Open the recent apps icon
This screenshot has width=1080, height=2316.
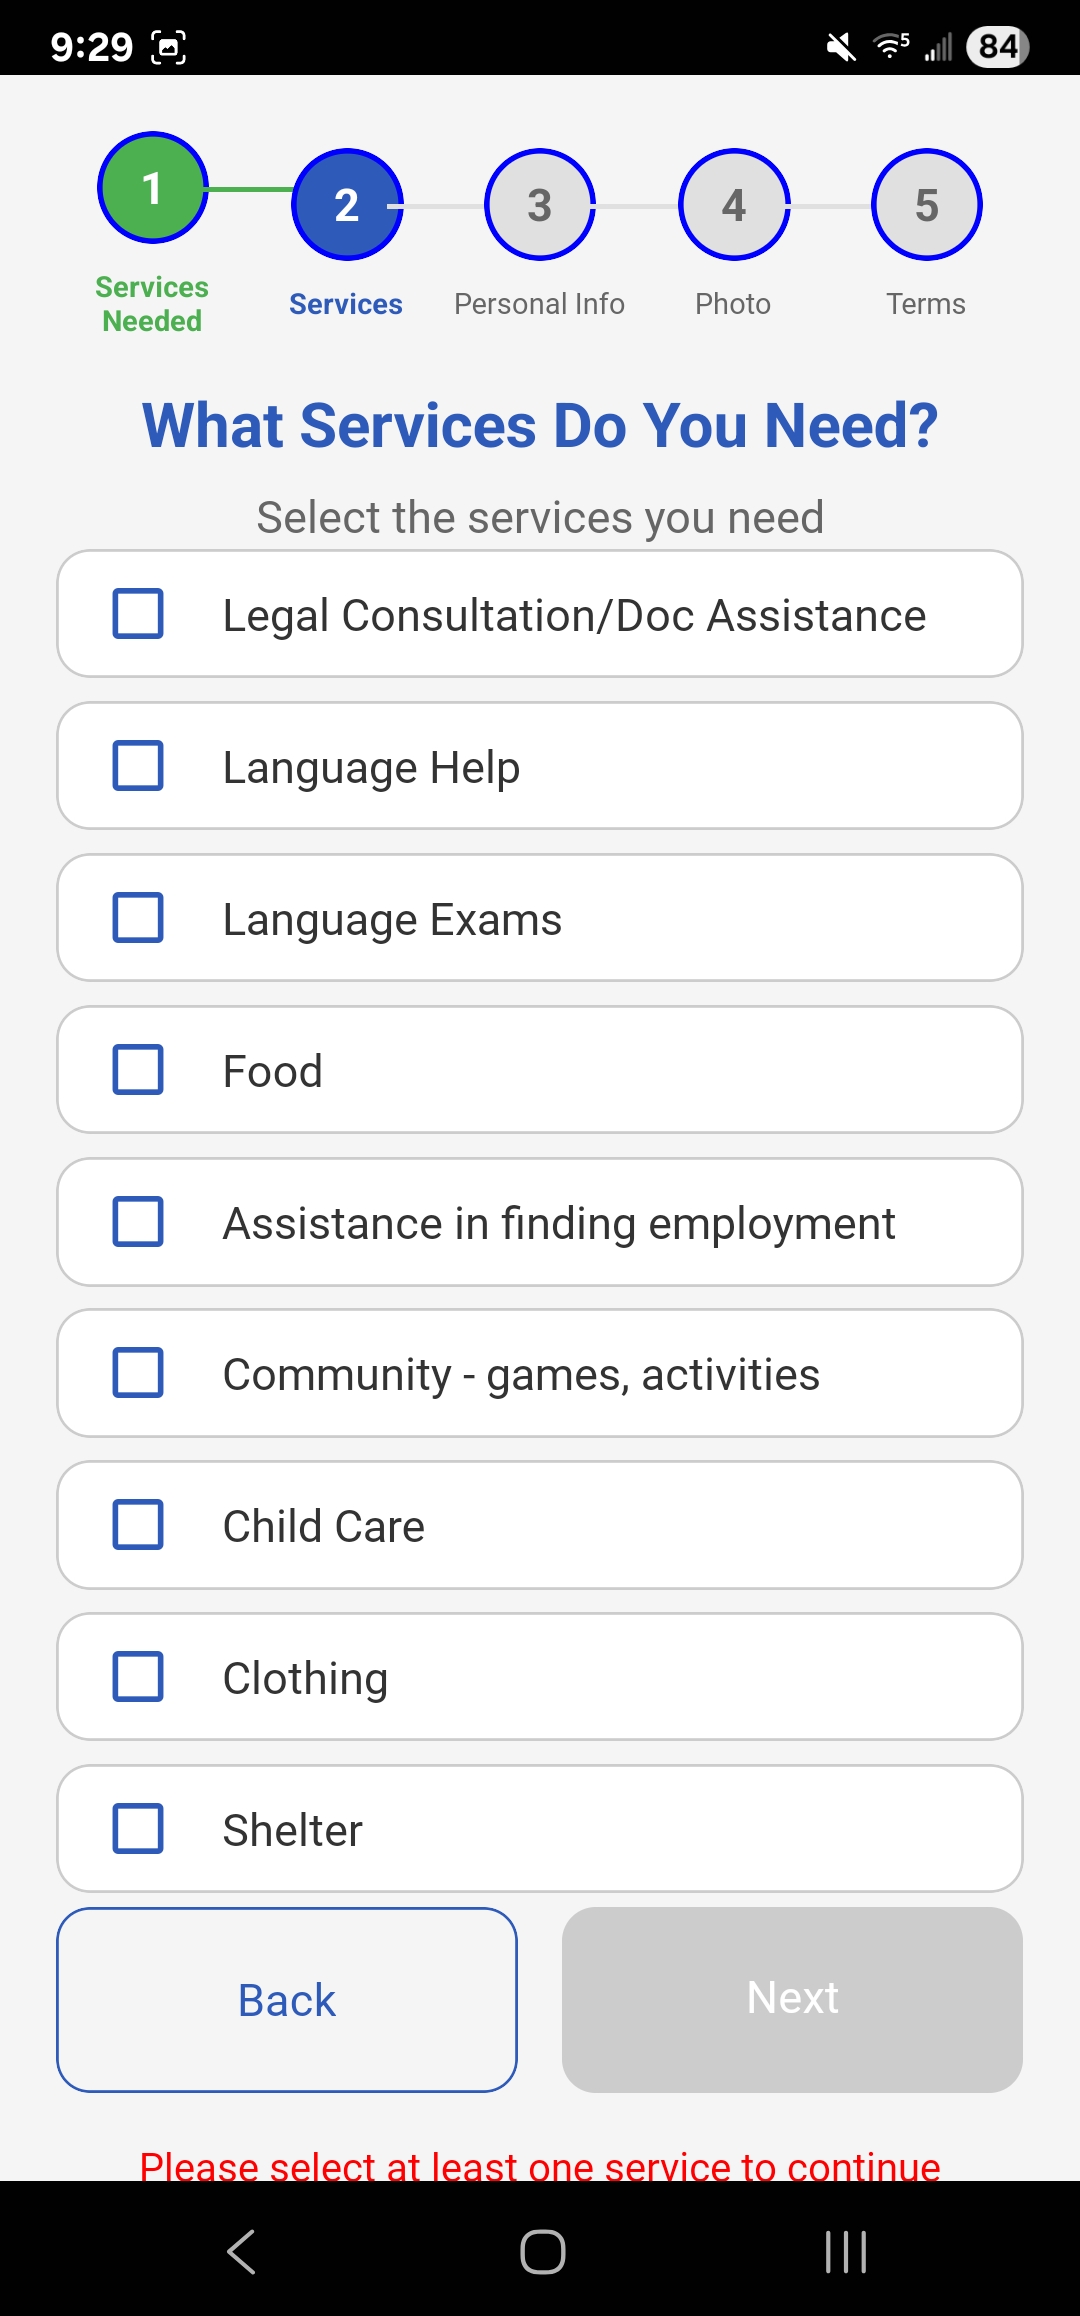(x=845, y=2252)
